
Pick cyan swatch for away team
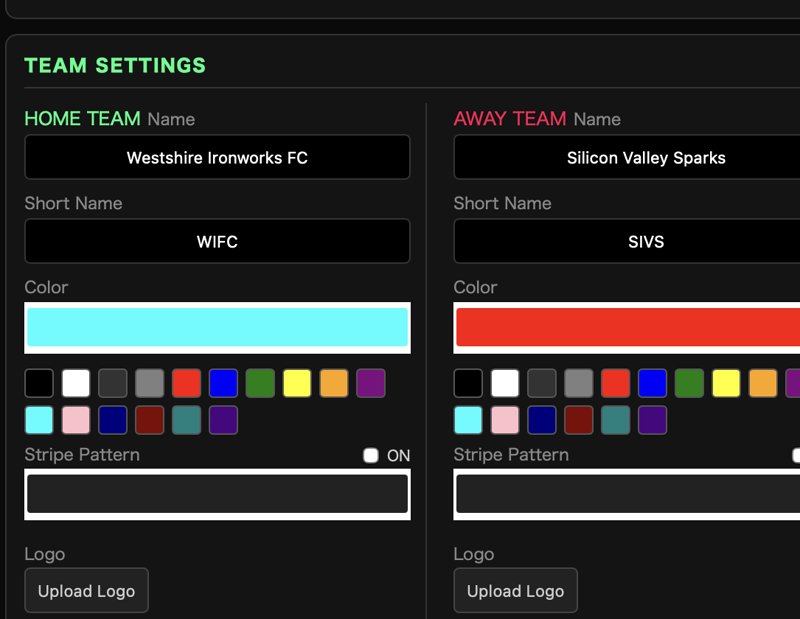(x=468, y=420)
